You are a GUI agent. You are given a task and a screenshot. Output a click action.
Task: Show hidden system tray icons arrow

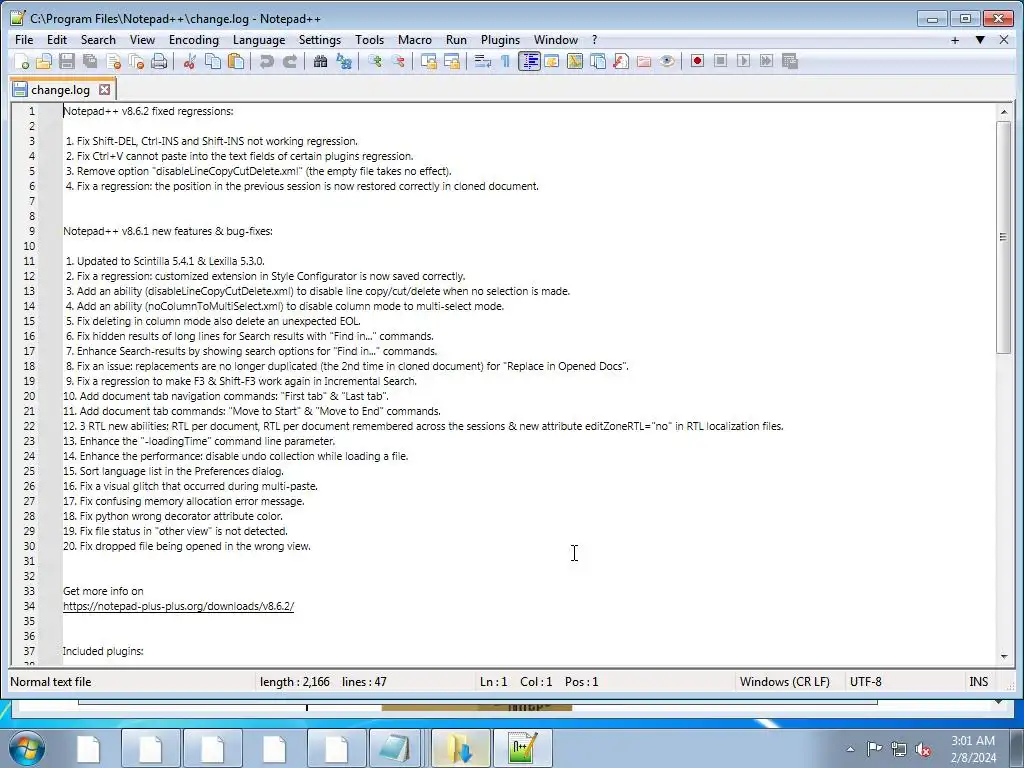coord(850,749)
